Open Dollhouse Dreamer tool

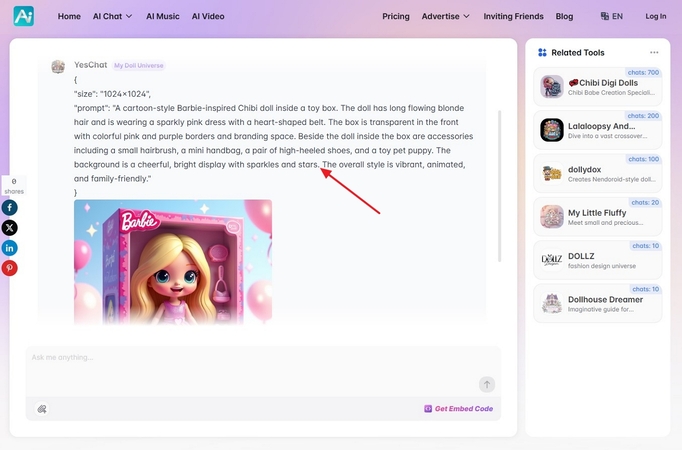598,303
